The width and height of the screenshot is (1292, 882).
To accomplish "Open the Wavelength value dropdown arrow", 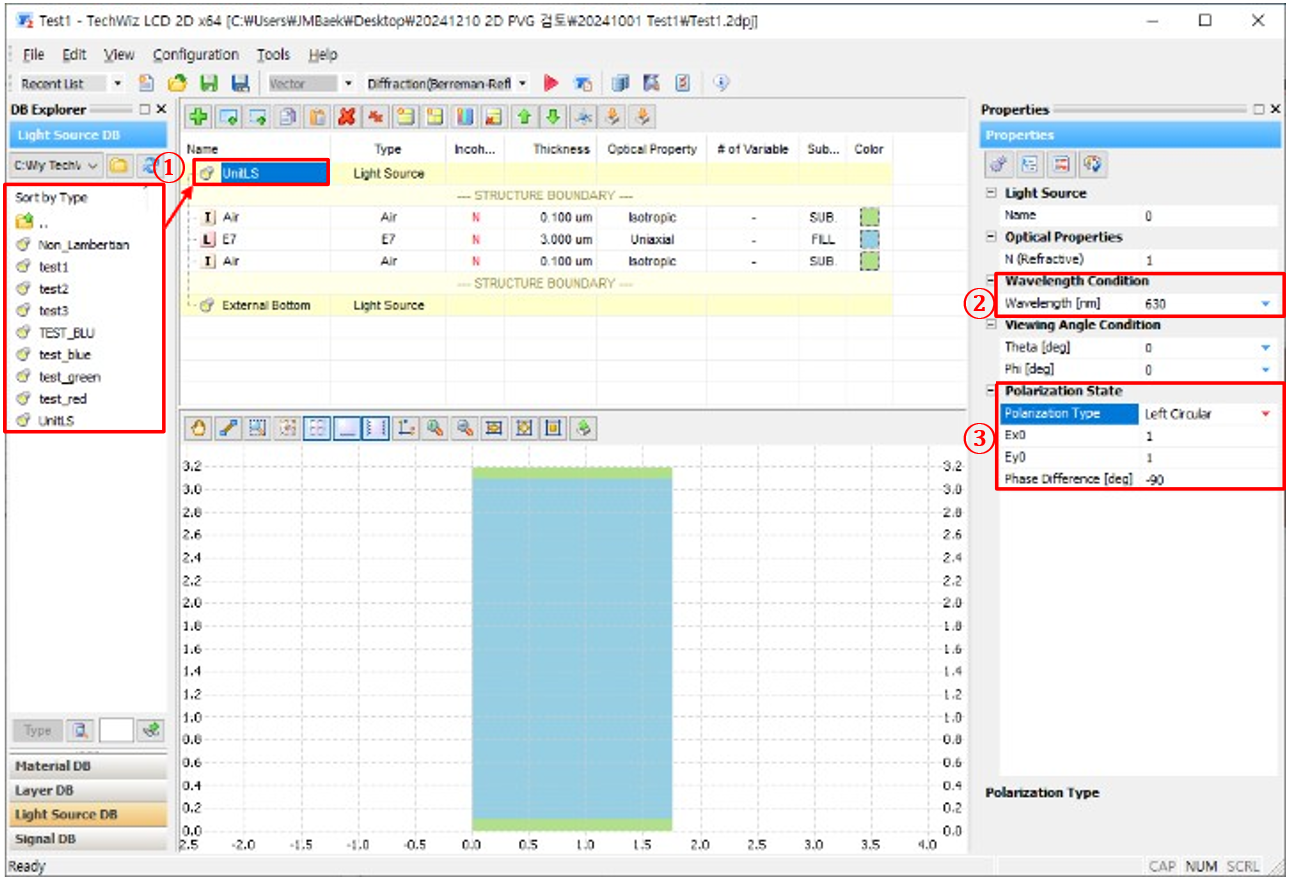I will (1266, 303).
